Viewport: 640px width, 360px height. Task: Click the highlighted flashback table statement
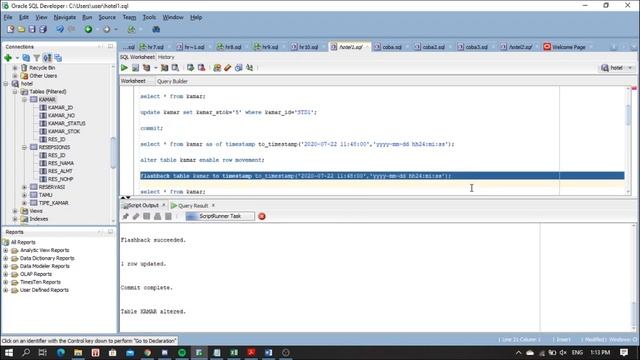[382, 176]
